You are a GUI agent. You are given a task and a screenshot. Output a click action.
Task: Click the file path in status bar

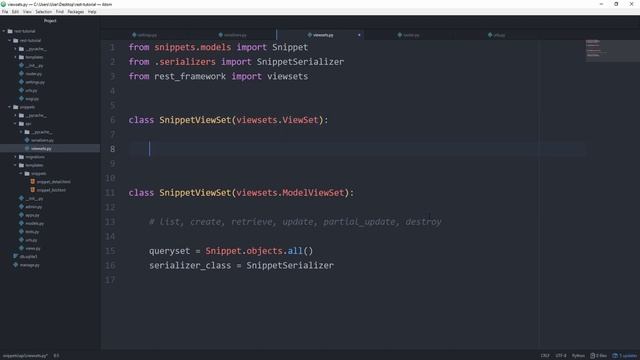[25, 356]
